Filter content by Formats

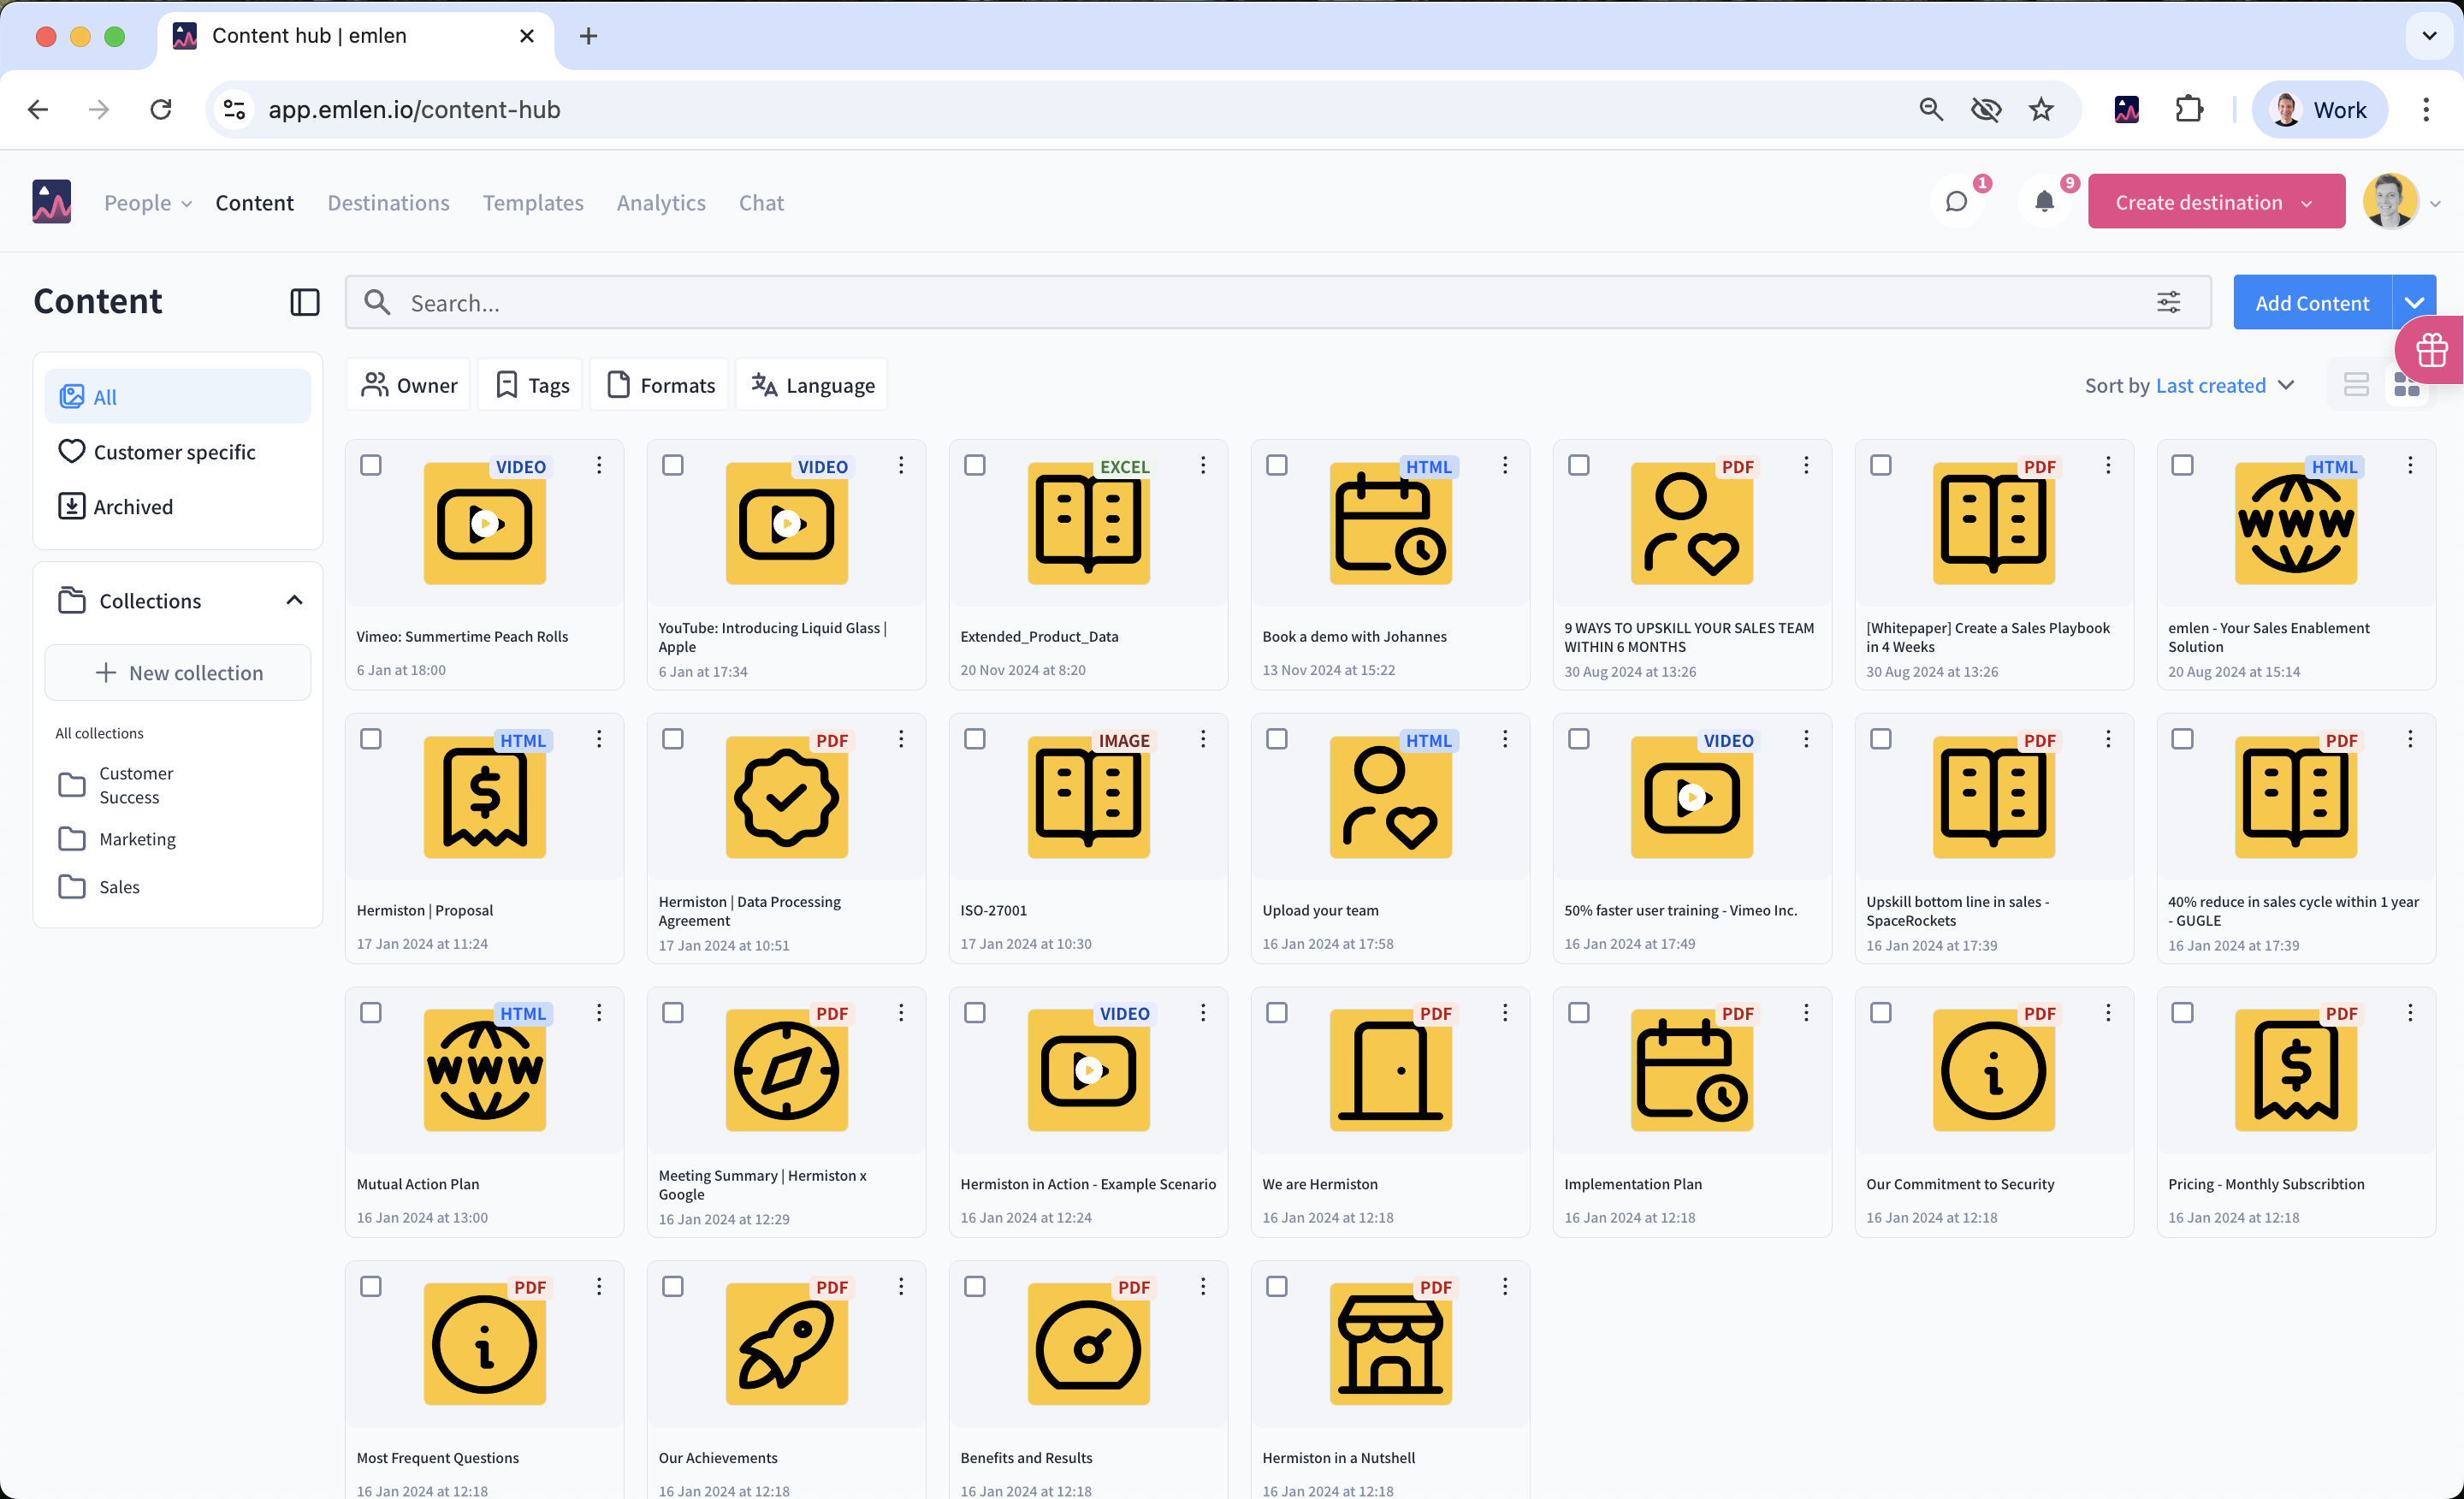pyautogui.click(x=661, y=385)
